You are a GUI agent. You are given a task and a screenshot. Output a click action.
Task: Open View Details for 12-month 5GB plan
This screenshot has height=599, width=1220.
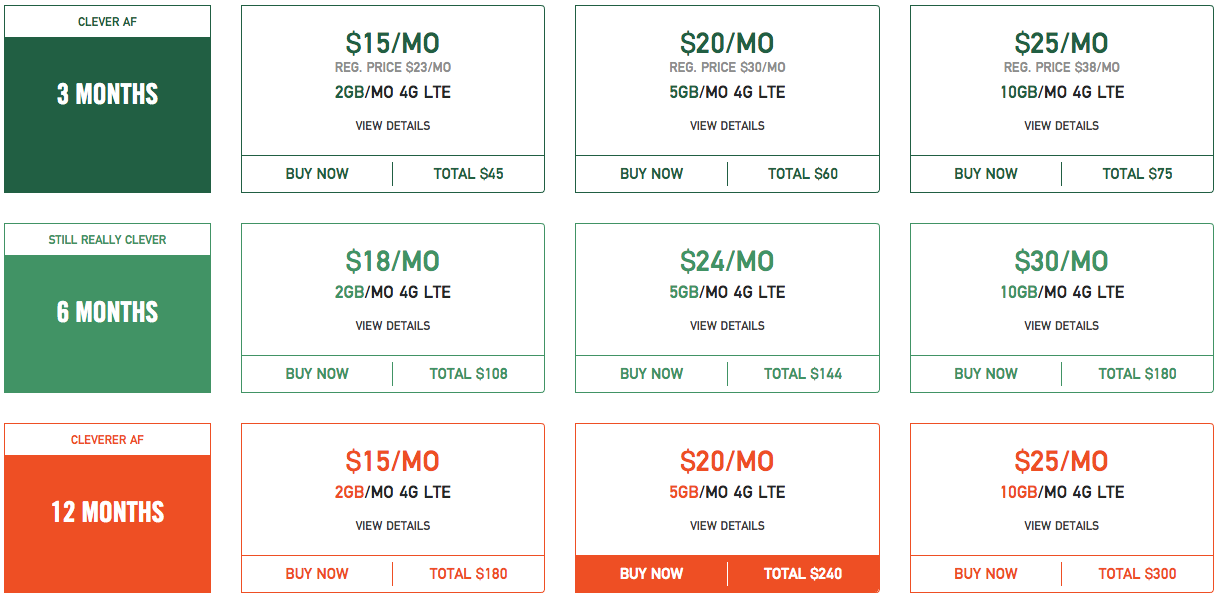pos(727,526)
